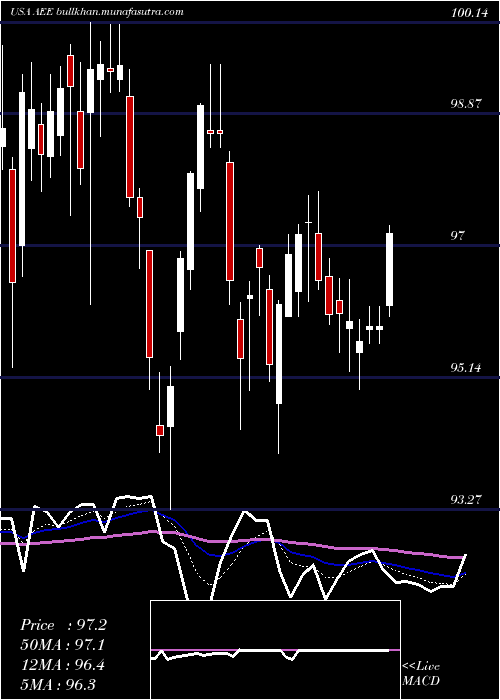This screenshot has height=700, width=500.
Task: Click the last white candlestick near 97
Action: point(390,271)
